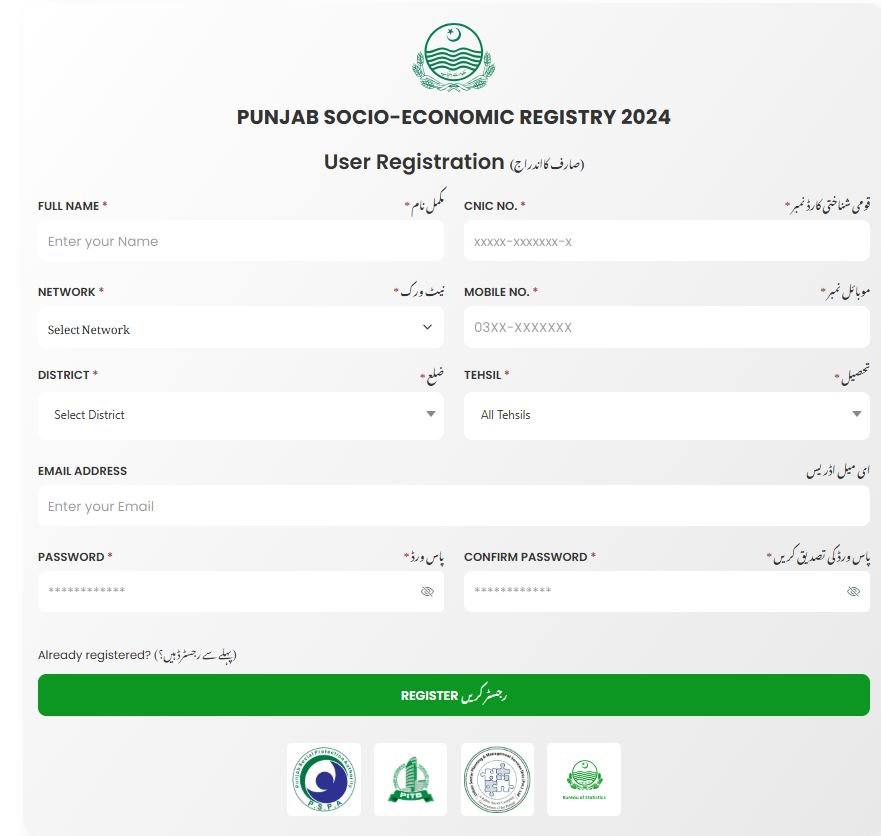Click the Punjab government emblem at the top

(x=455, y=57)
